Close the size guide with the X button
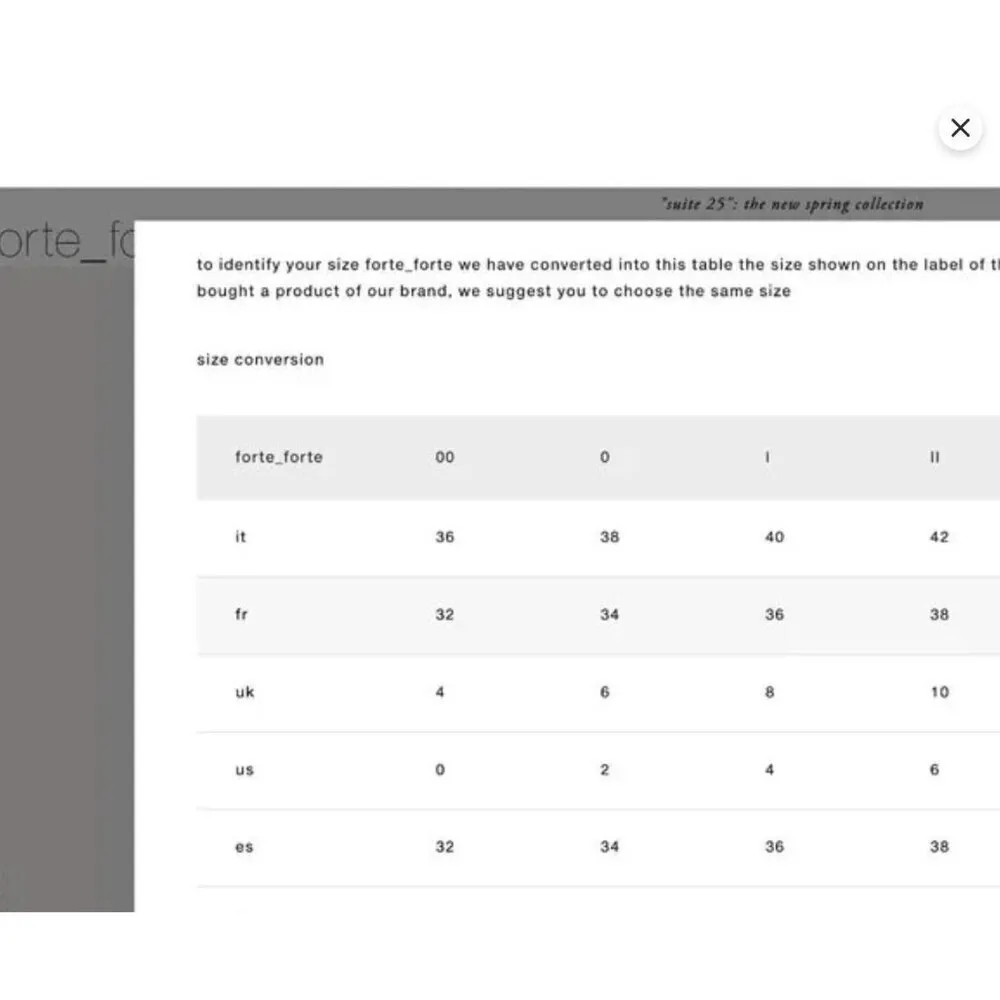 click(960, 128)
